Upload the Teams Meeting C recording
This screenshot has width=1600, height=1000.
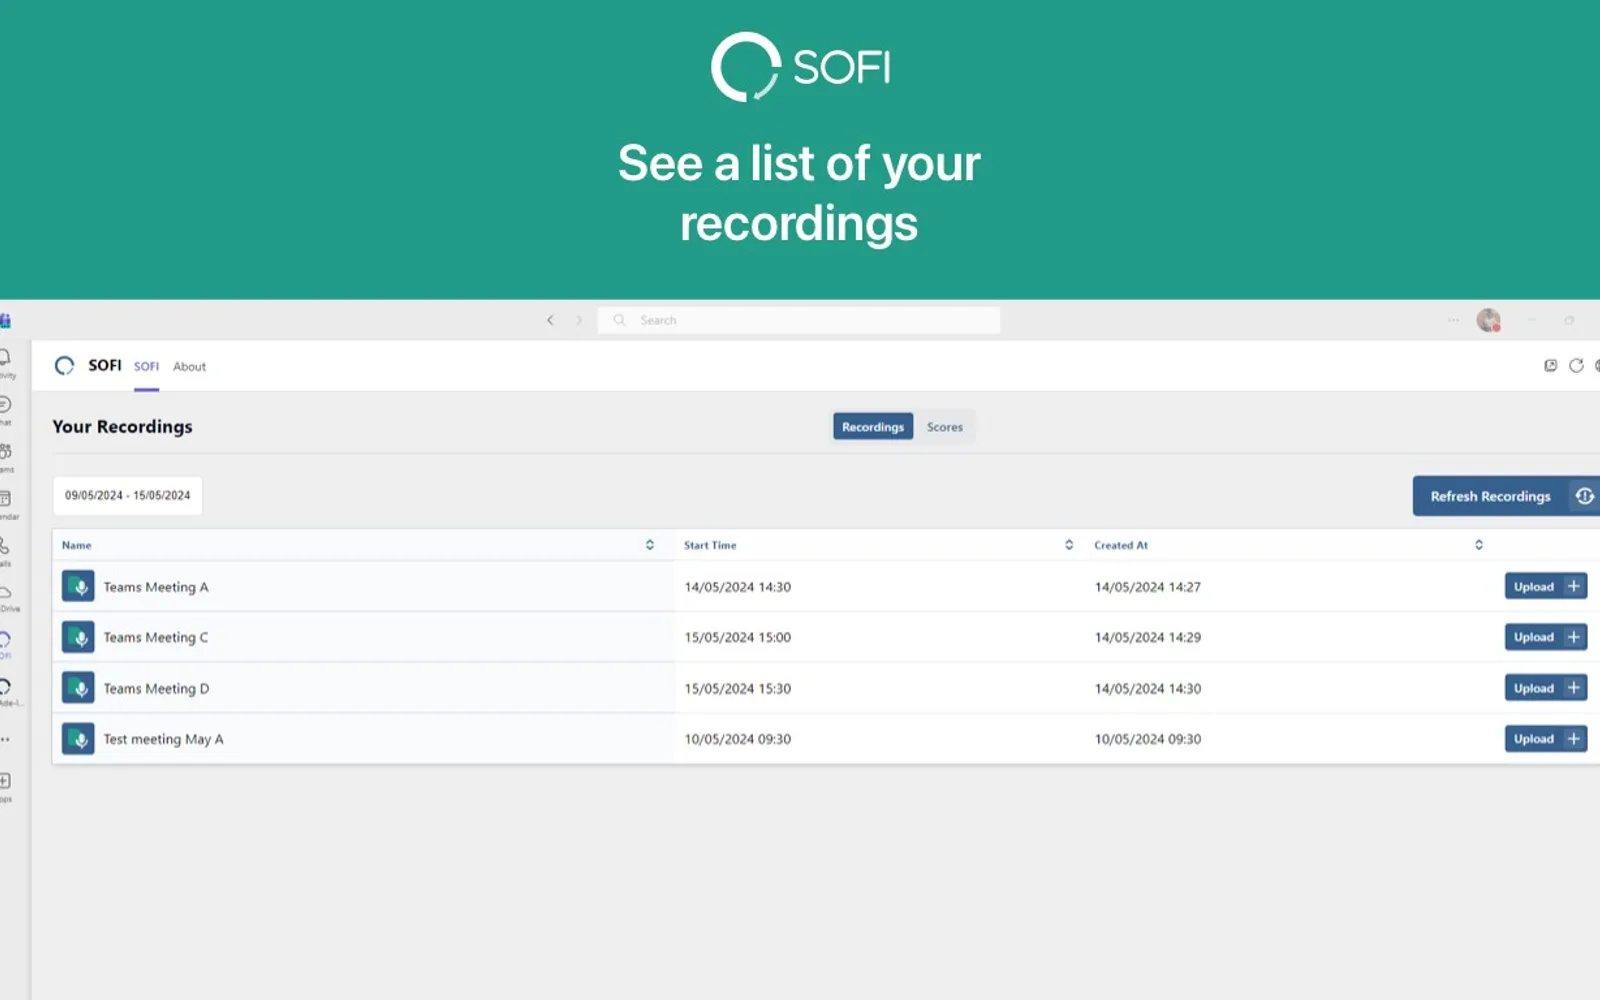1546,637
